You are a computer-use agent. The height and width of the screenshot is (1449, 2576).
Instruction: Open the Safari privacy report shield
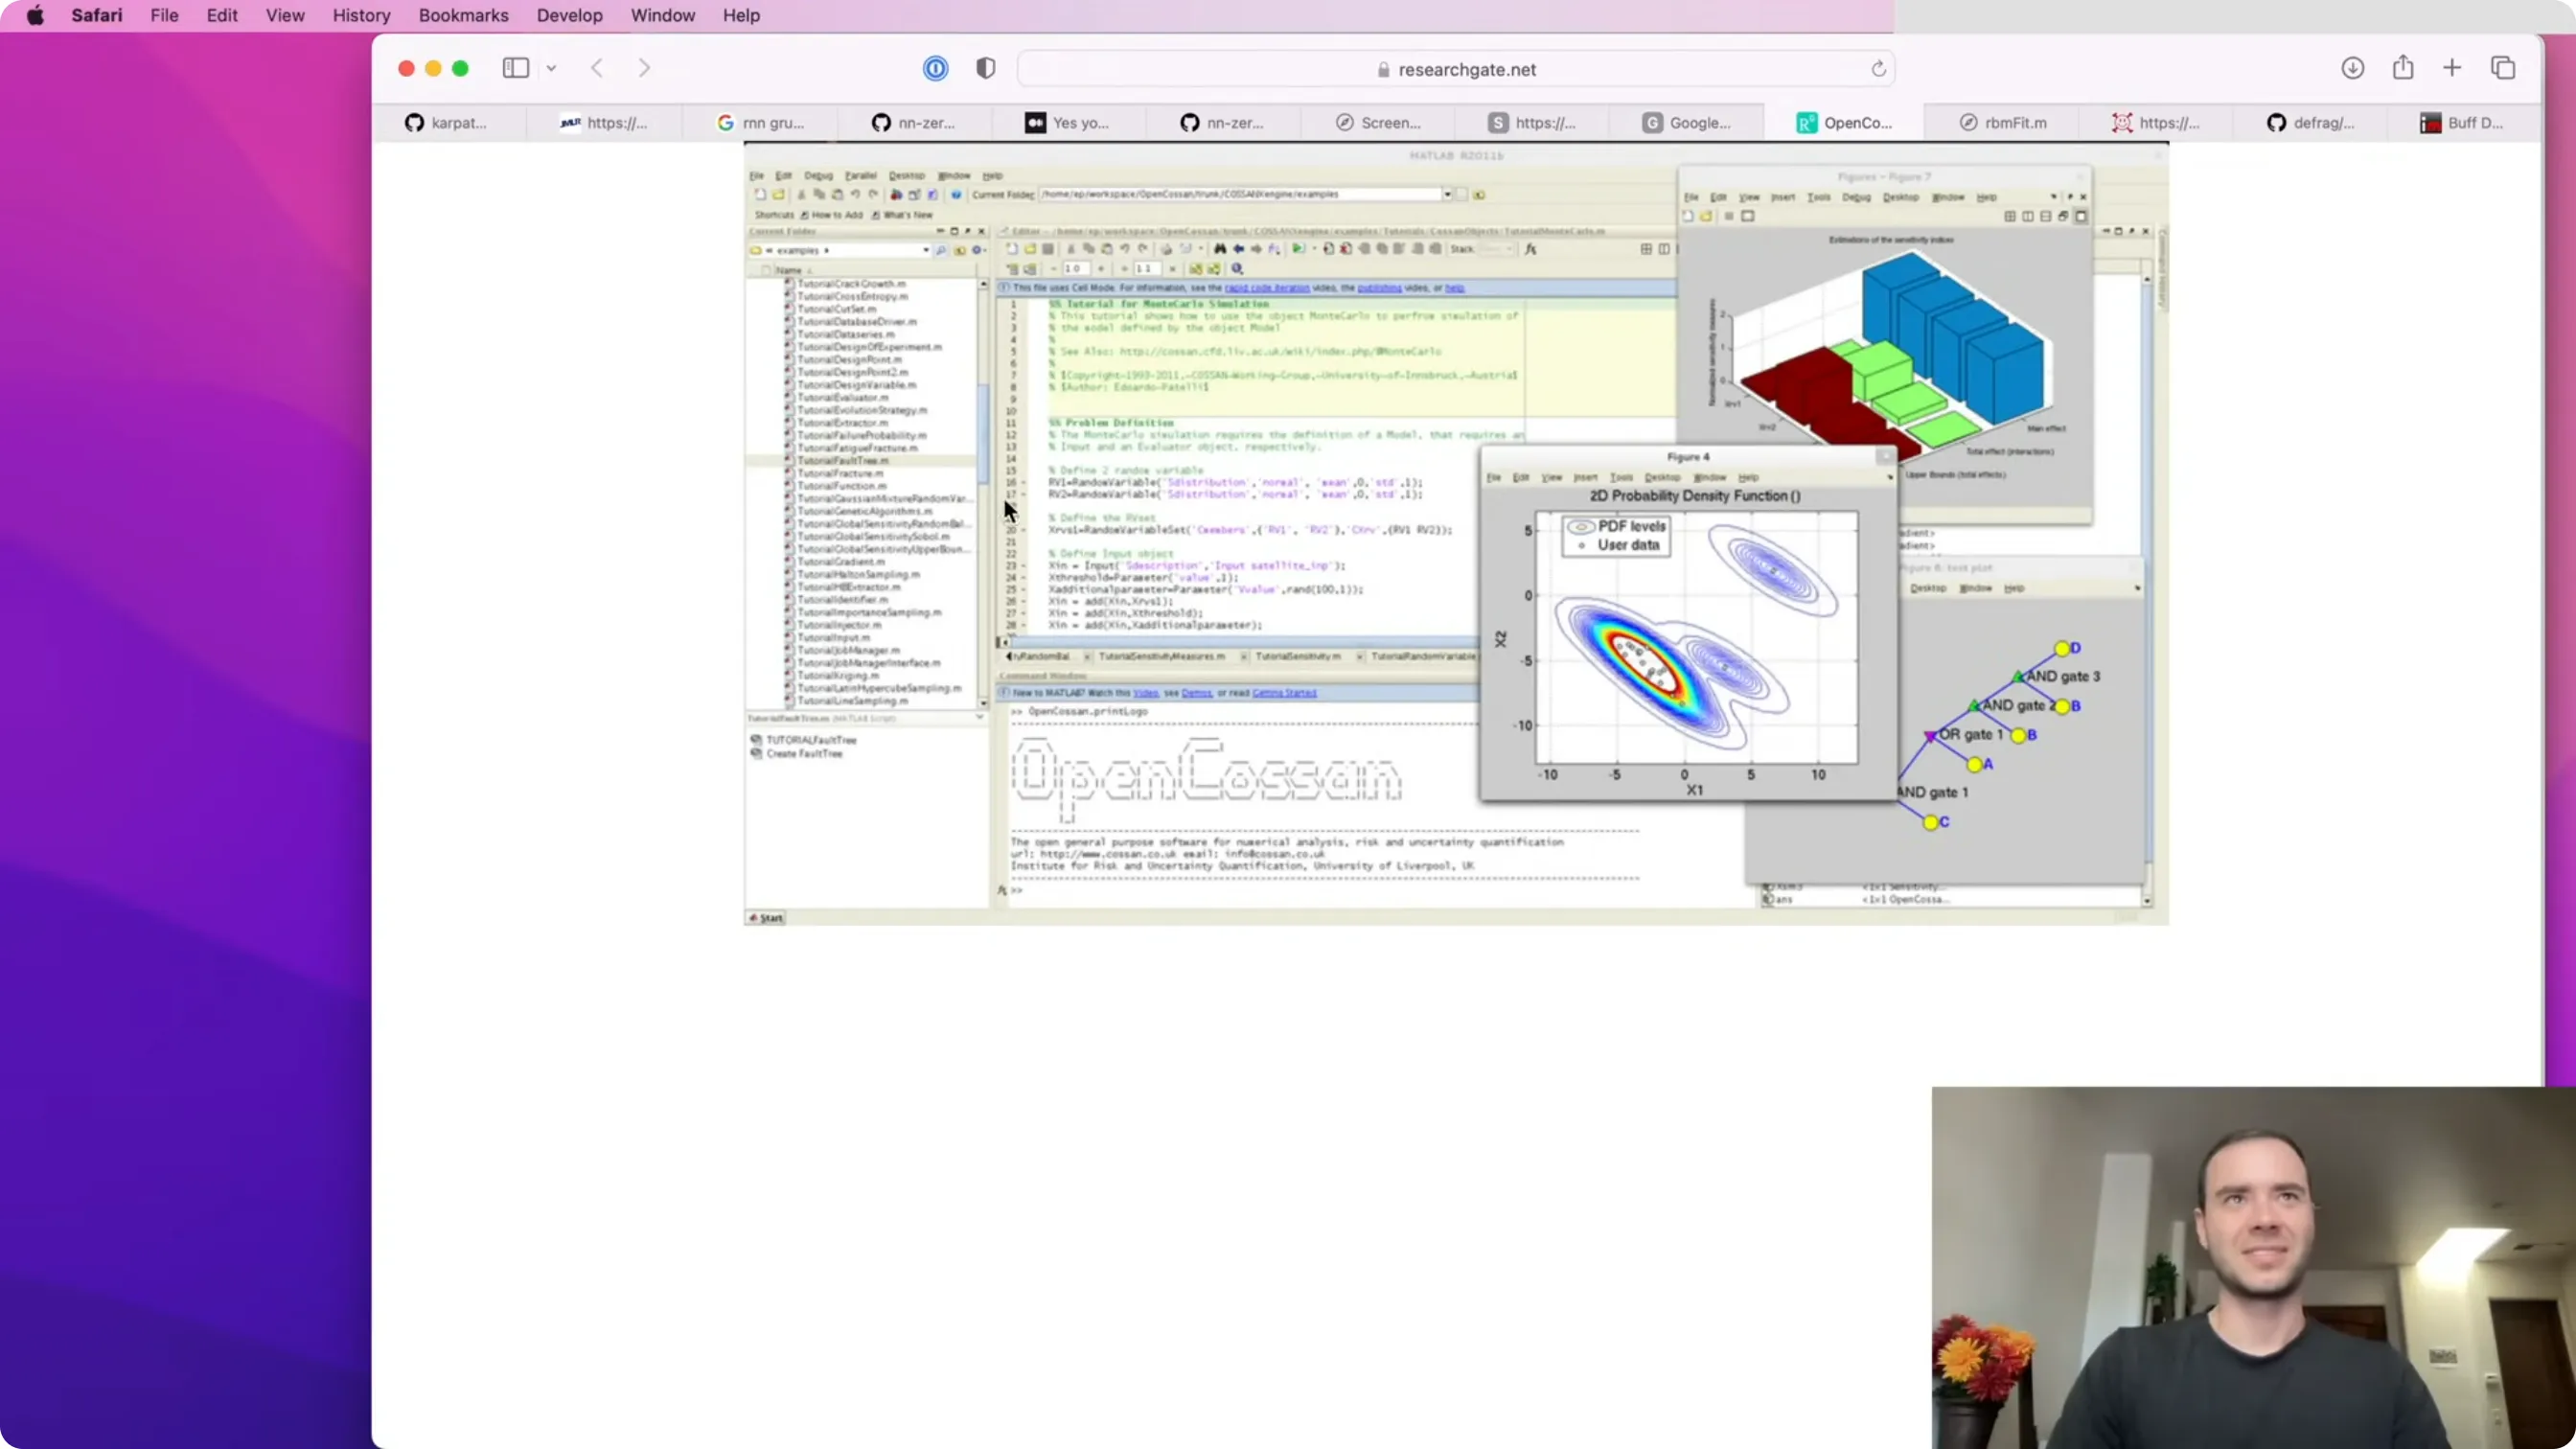coord(986,68)
